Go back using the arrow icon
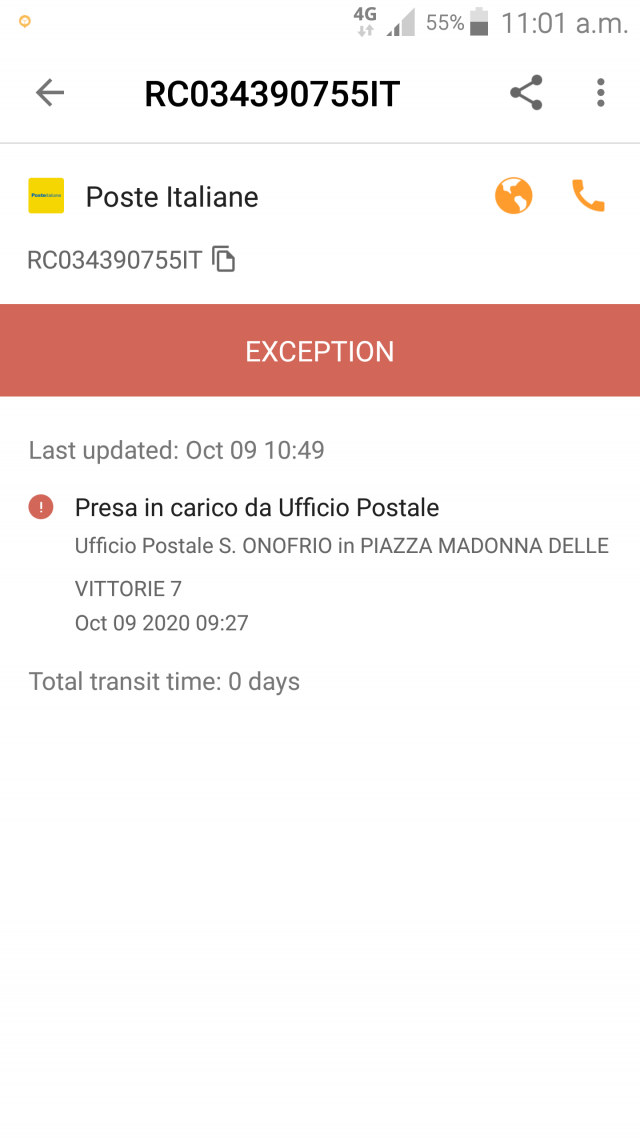 49,93
